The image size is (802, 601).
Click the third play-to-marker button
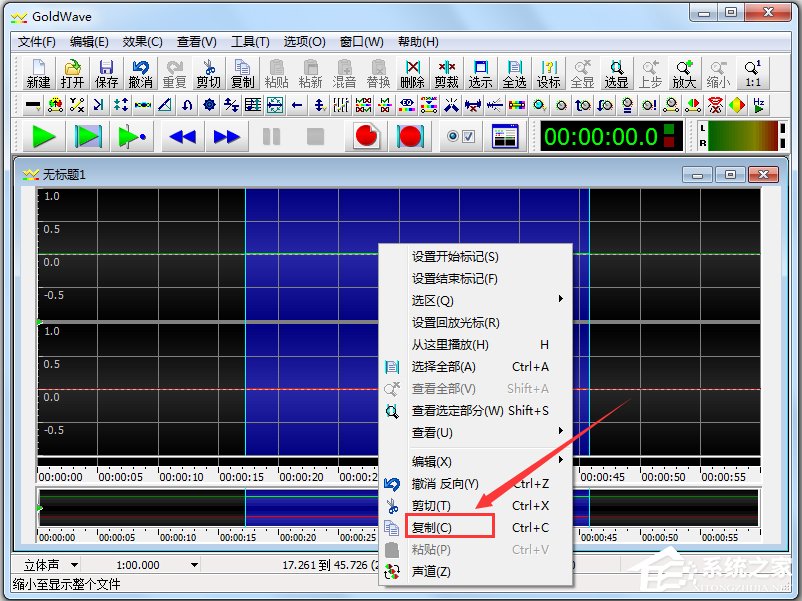132,137
